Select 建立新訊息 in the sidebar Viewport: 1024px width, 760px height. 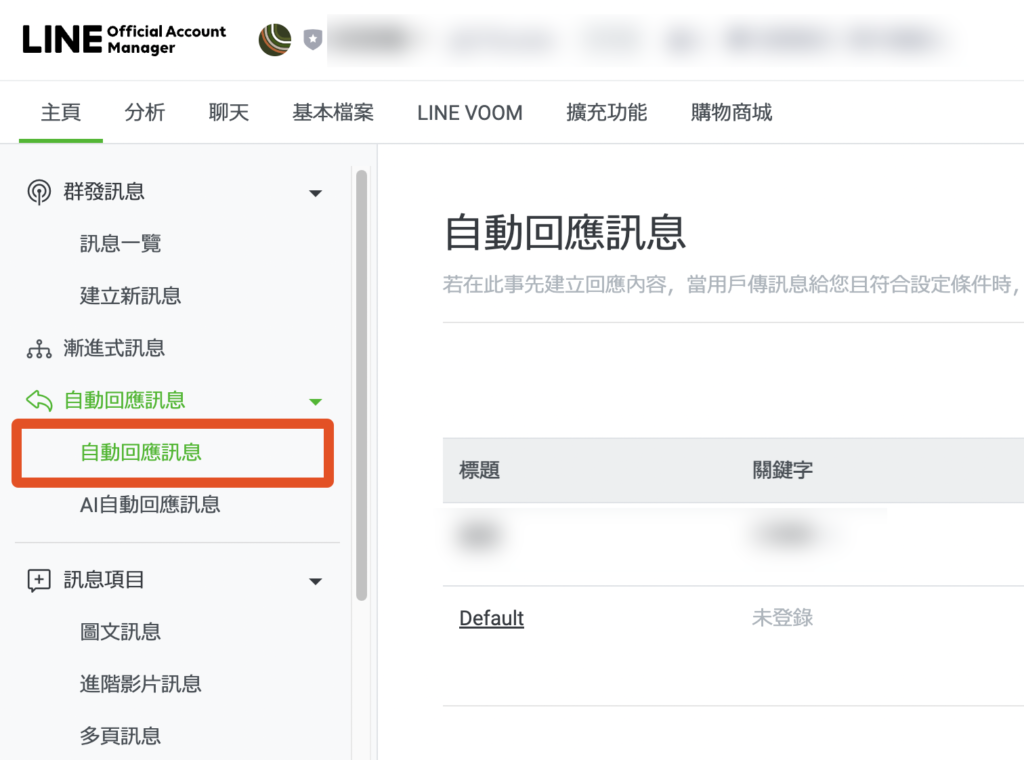[x=131, y=296]
